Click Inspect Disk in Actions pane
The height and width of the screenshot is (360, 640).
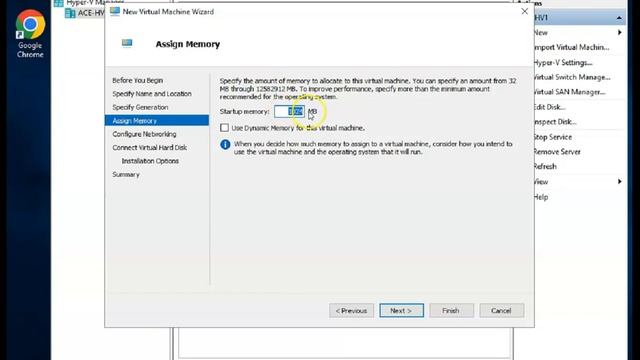555,122
